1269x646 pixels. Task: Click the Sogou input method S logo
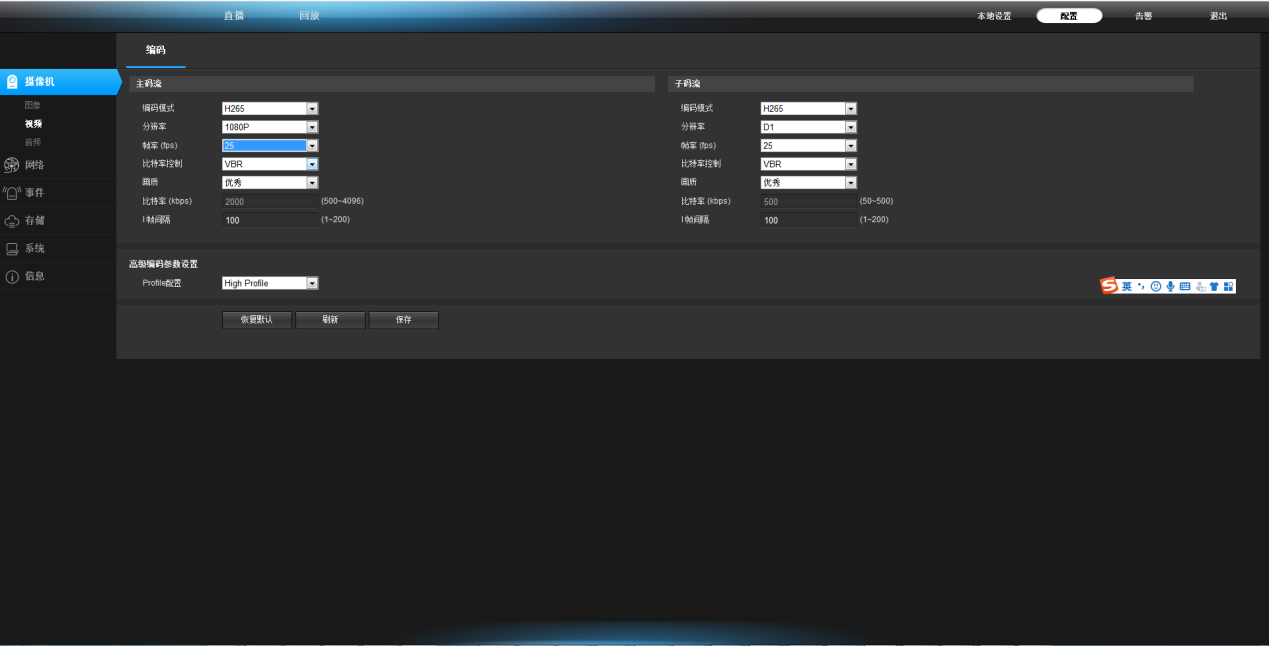coord(1109,287)
